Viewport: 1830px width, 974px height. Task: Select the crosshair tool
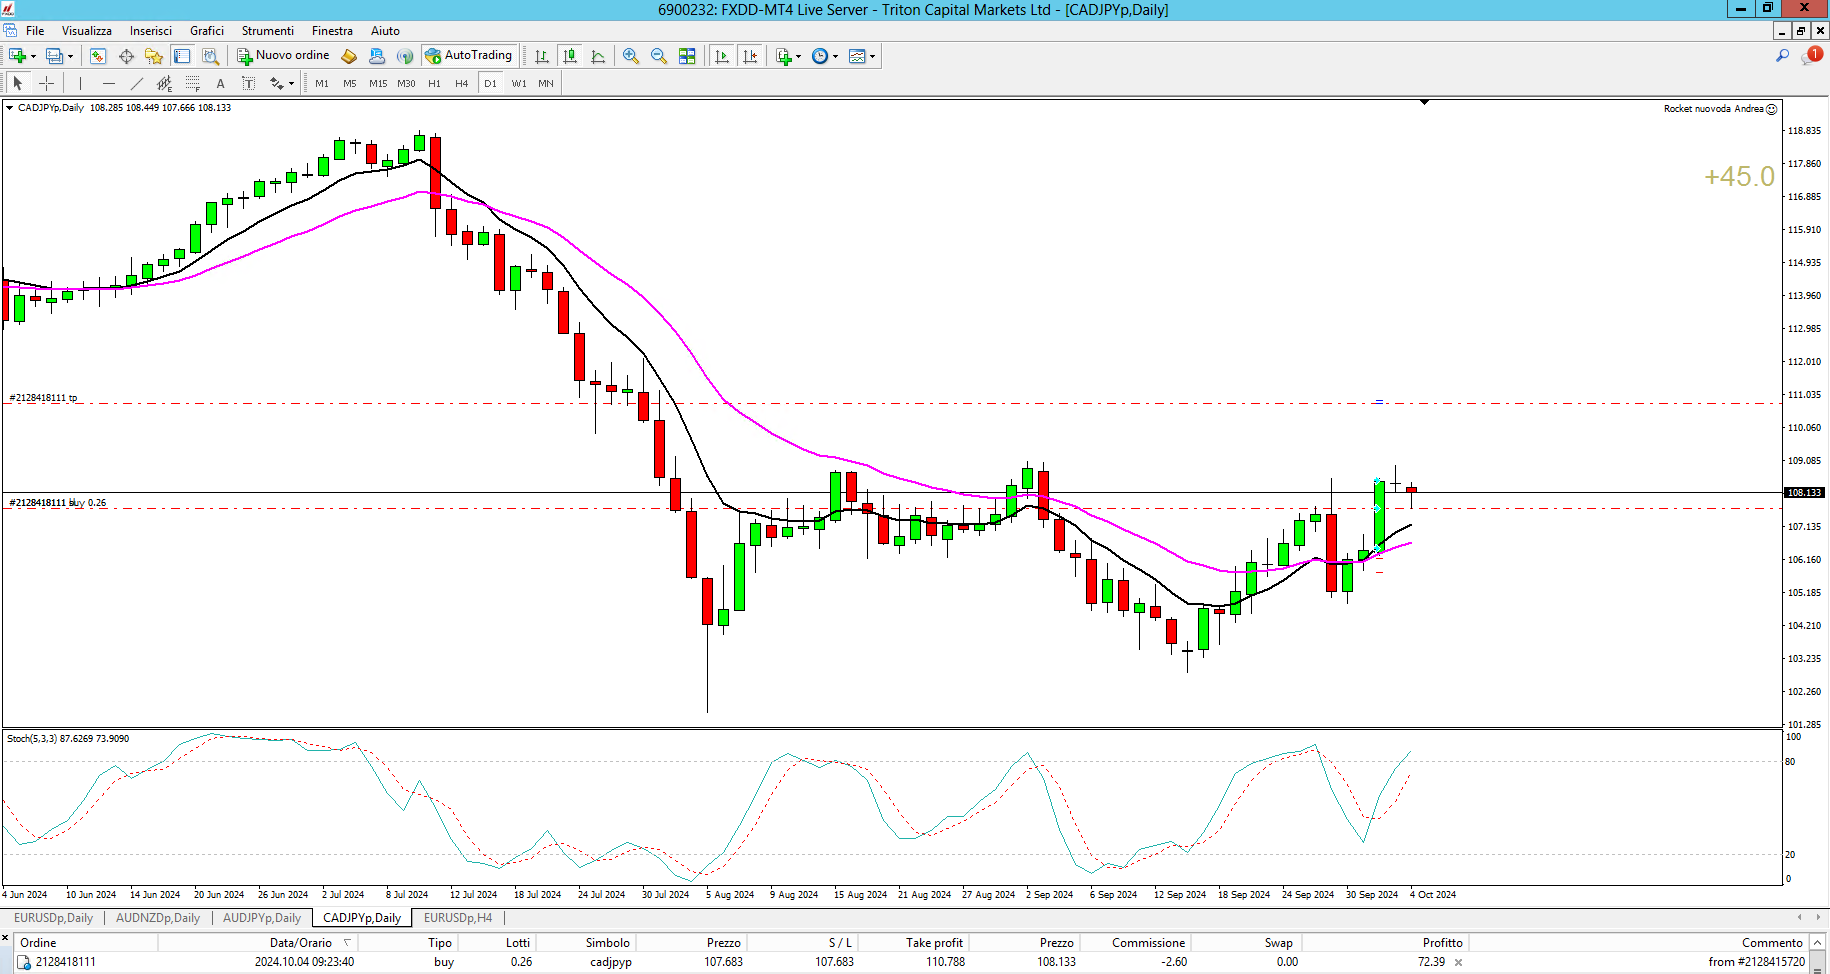coord(46,83)
